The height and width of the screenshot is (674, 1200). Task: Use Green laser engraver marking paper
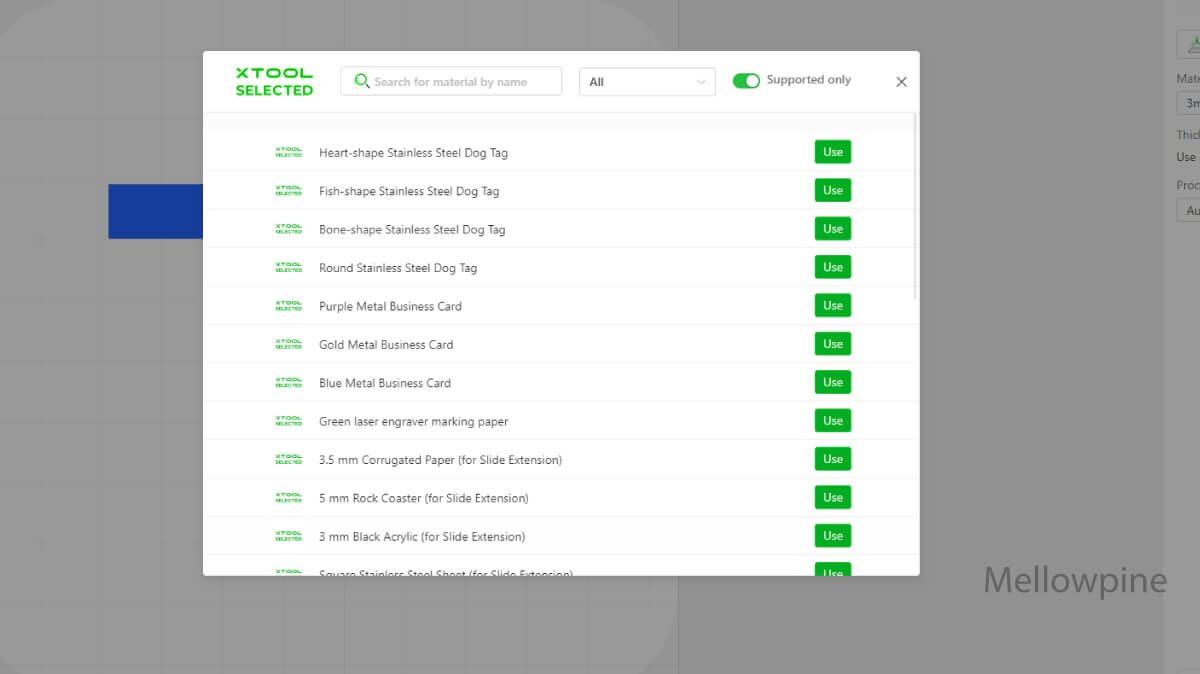coord(832,421)
